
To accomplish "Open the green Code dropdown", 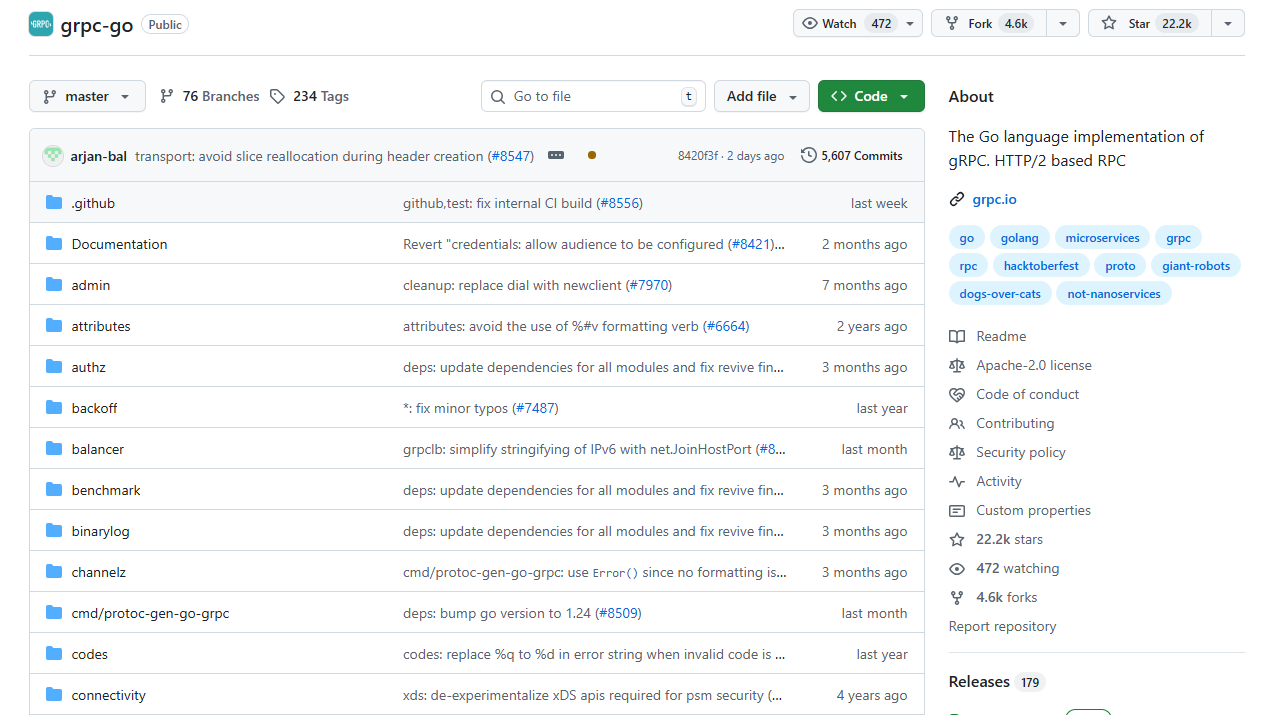I will (870, 96).
